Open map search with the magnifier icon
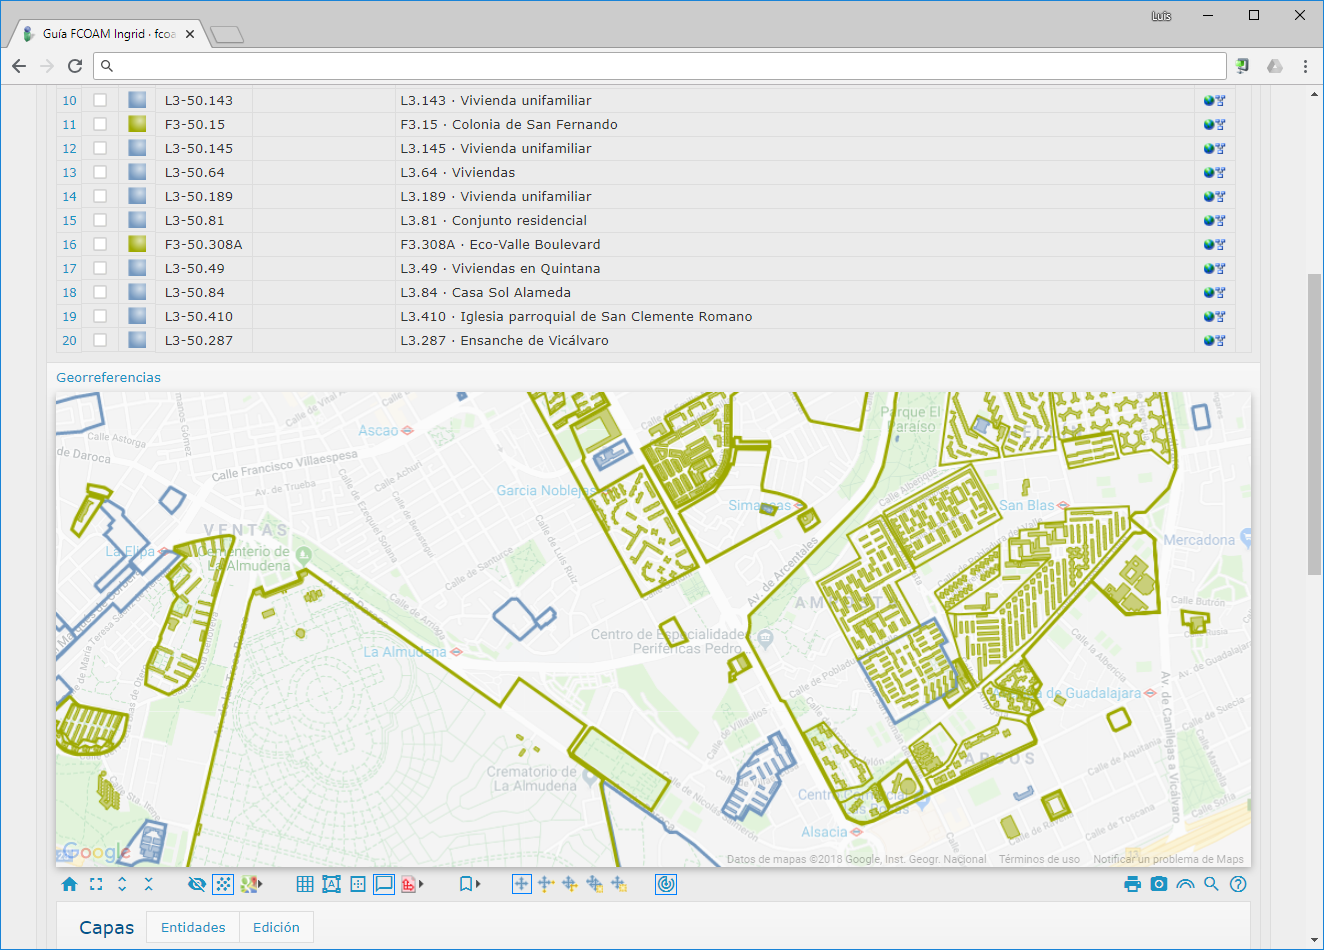 (1211, 884)
